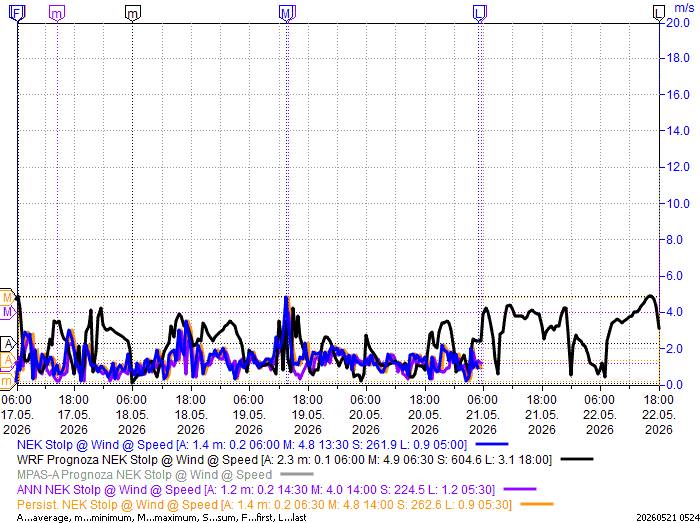Click the blue legend line swatch for NEK Stolp

point(492,444)
